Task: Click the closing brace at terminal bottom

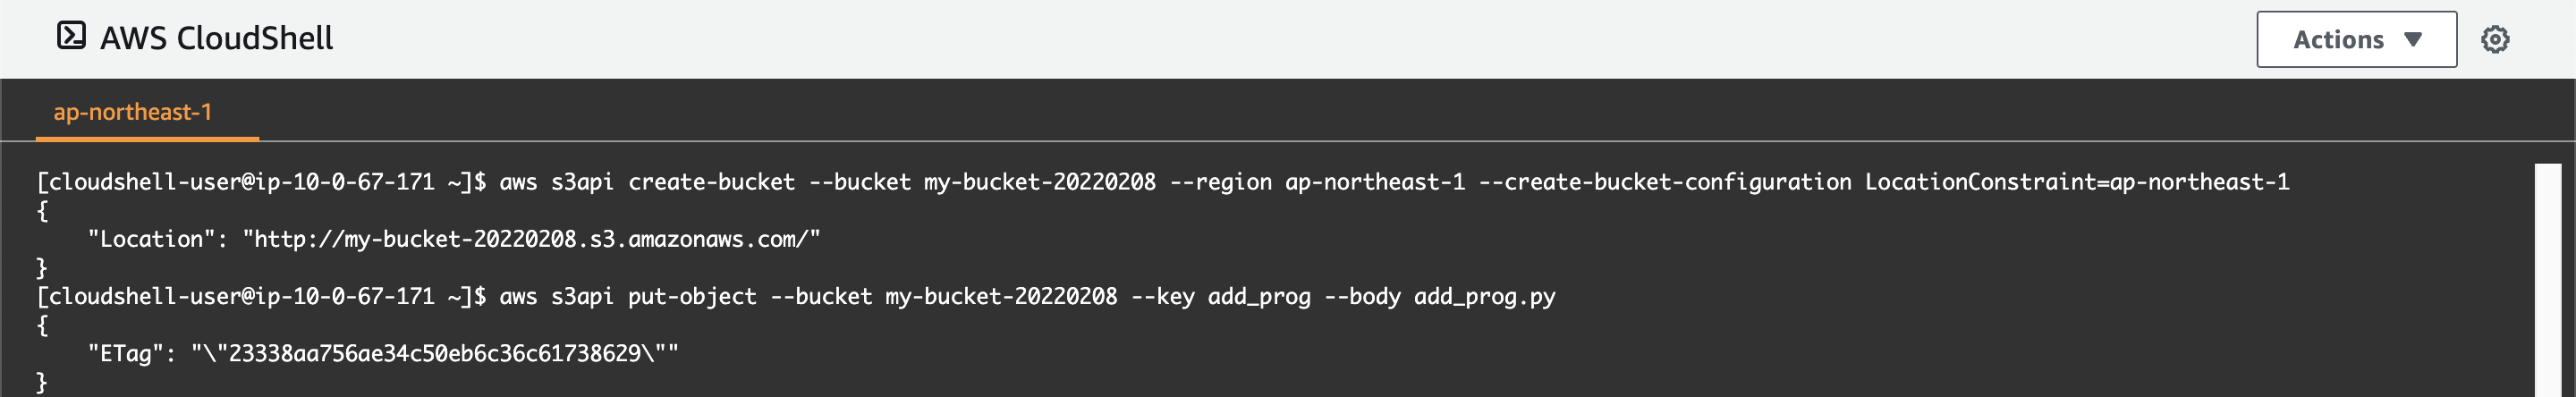Action: coord(42,382)
